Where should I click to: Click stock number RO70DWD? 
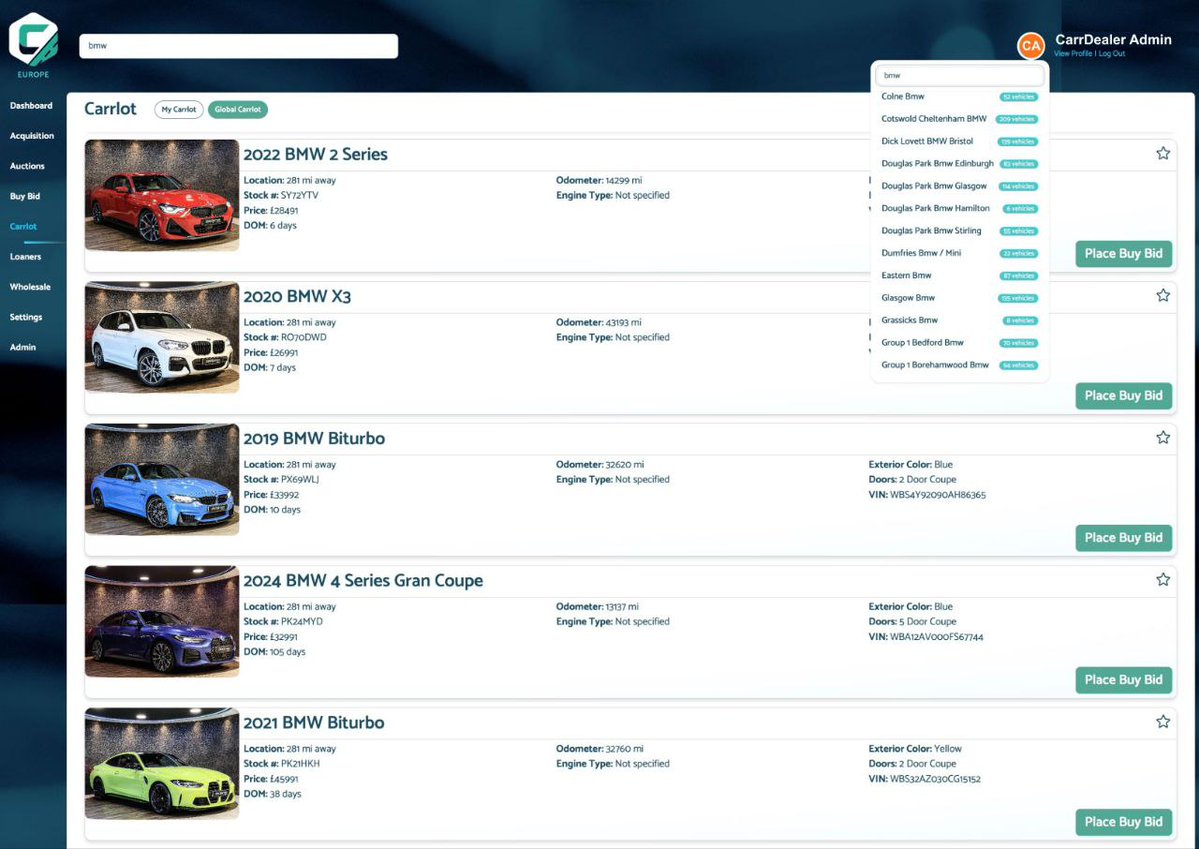pos(304,337)
